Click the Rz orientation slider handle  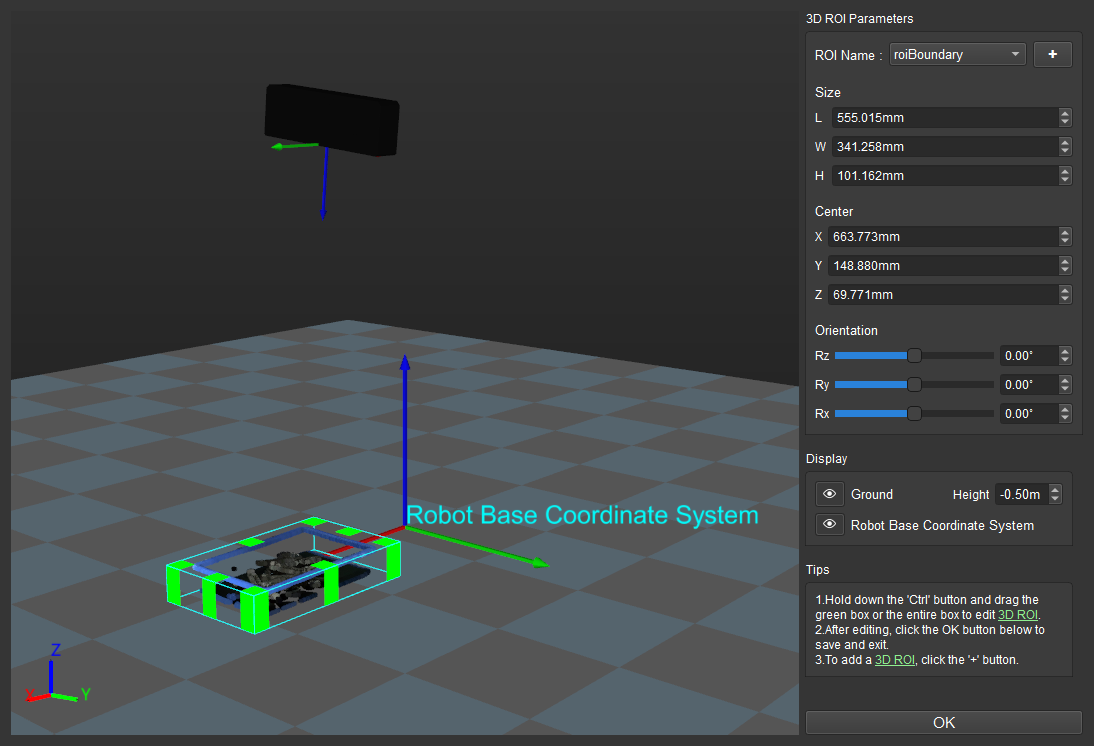point(913,355)
